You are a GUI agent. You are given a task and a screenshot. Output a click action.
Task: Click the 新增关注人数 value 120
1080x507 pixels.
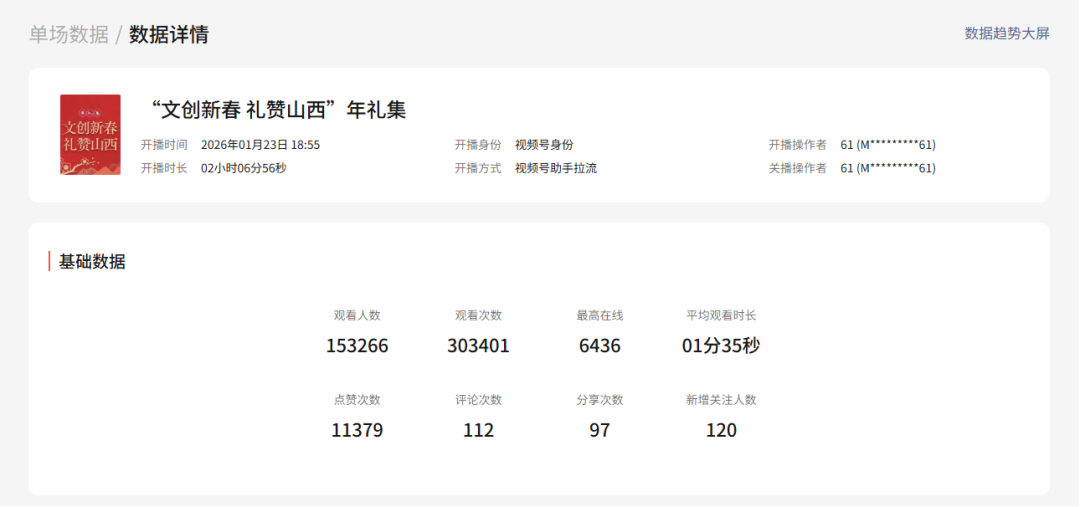(721, 430)
